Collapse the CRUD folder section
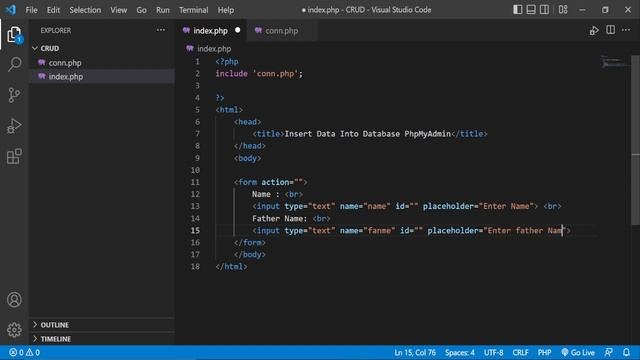640x360 pixels. [x=101, y=48]
